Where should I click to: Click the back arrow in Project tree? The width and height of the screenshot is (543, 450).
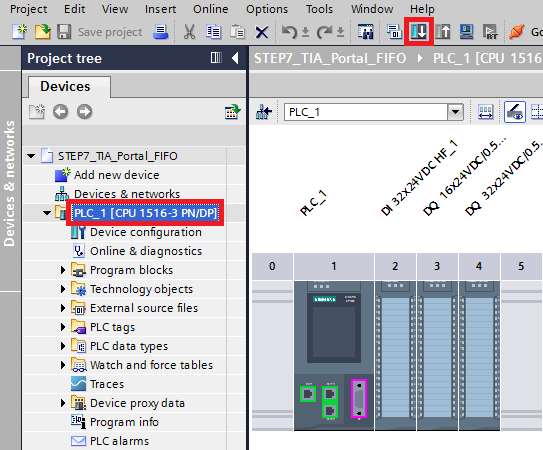pos(61,112)
